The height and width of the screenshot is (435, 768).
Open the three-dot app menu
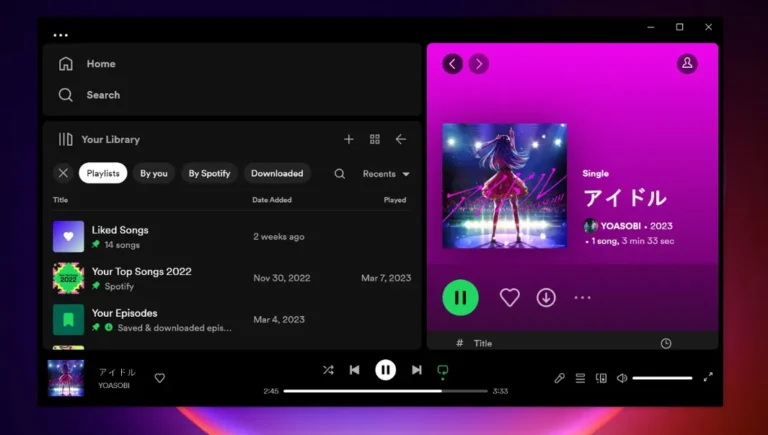coord(61,35)
